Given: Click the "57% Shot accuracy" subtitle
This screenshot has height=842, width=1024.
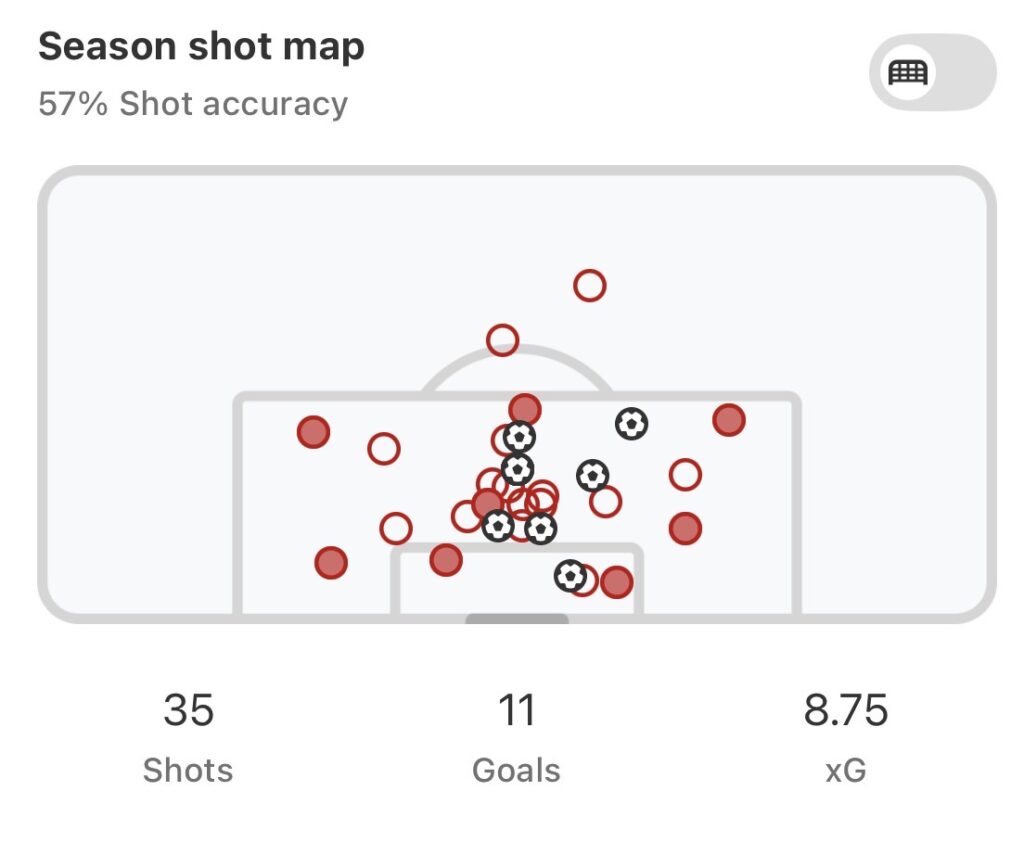Looking at the screenshot, I should point(193,103).
